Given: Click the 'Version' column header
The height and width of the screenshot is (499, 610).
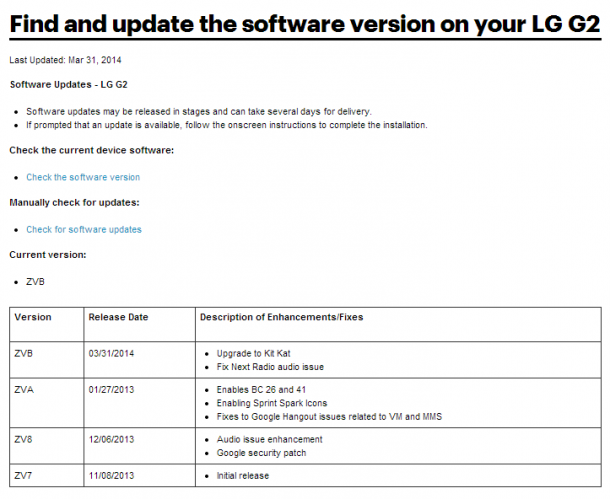Looking at the screenshot, I should 33,317.
